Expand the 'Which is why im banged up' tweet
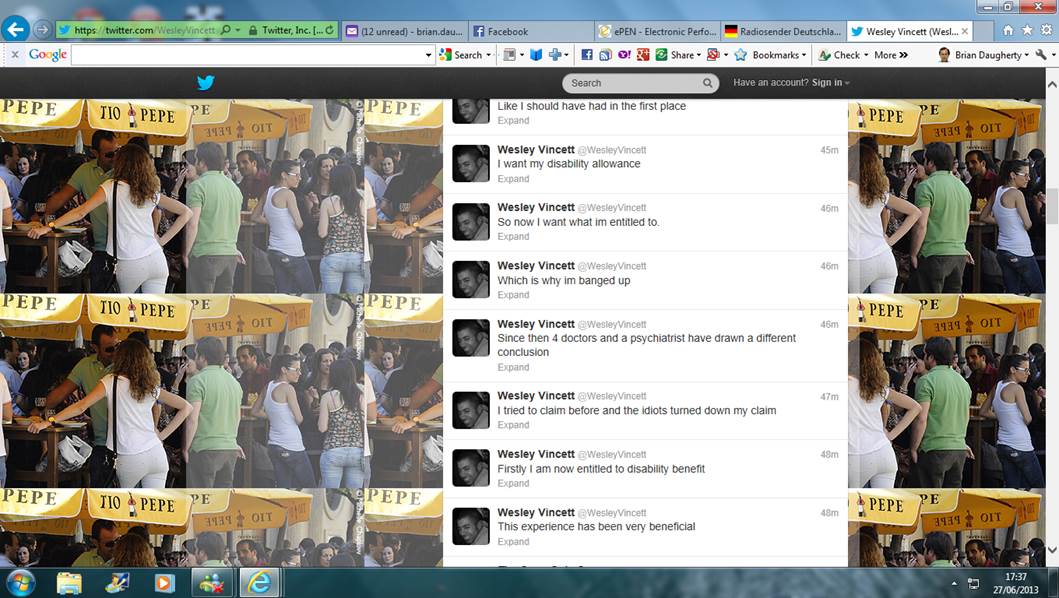 click(513, 295)
